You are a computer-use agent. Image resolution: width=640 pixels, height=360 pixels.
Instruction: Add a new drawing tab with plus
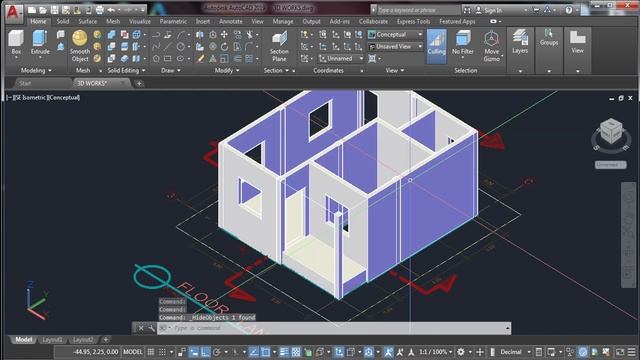(x=139, y=83)
